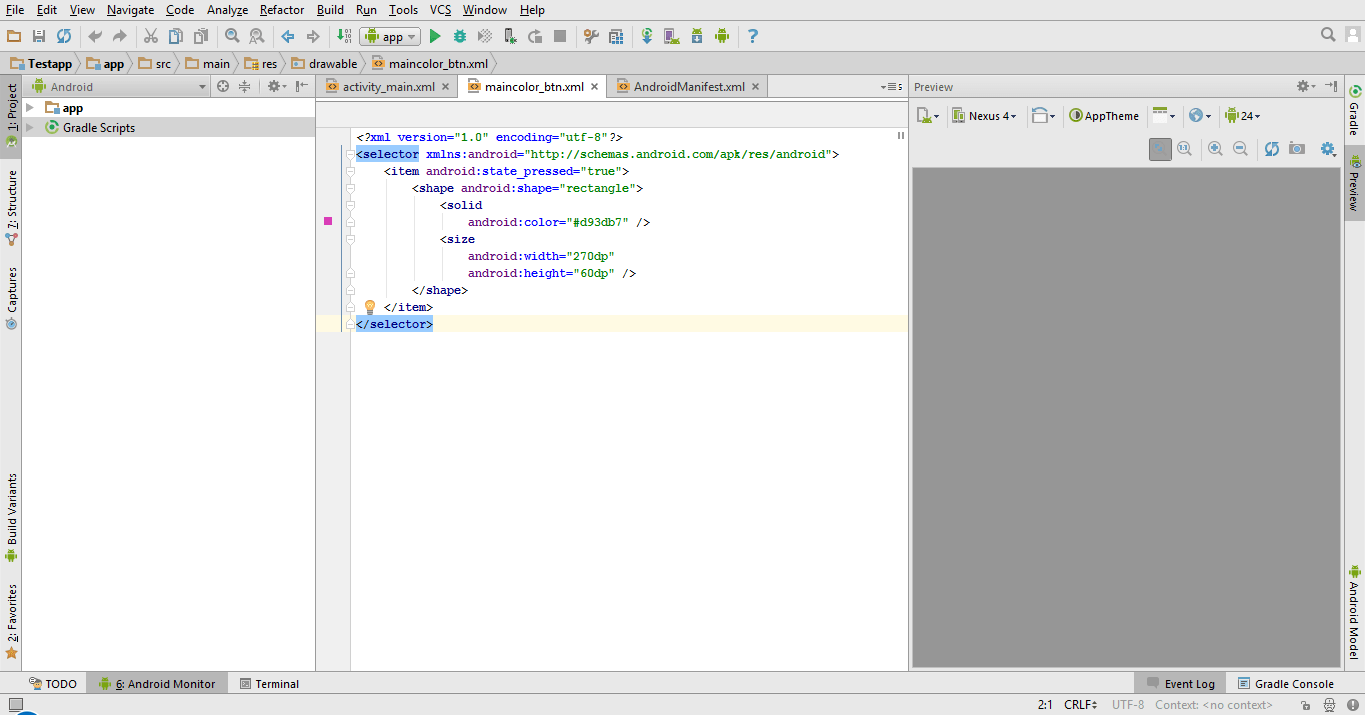
Task: Toggle 1:1 actual size in Preview
Action: click(1184, 148)
